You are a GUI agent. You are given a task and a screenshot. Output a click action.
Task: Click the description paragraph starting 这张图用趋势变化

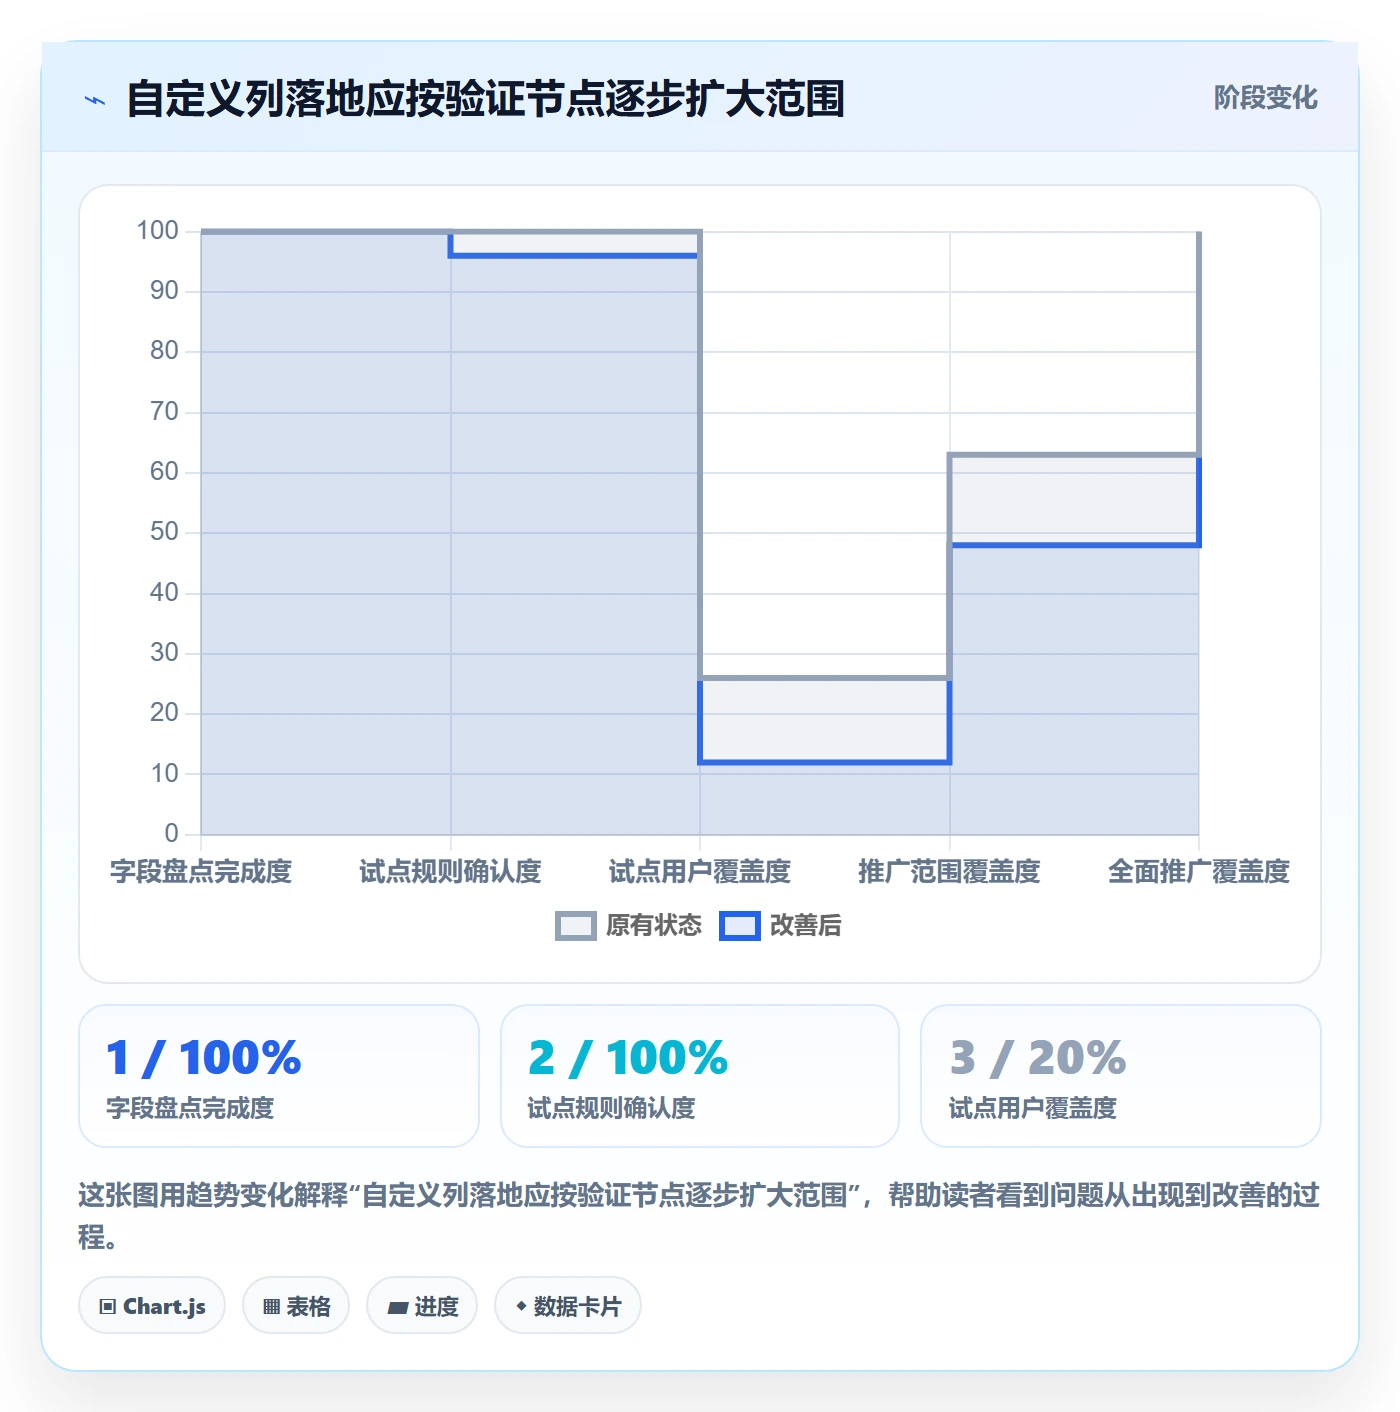coord(700,1216)
